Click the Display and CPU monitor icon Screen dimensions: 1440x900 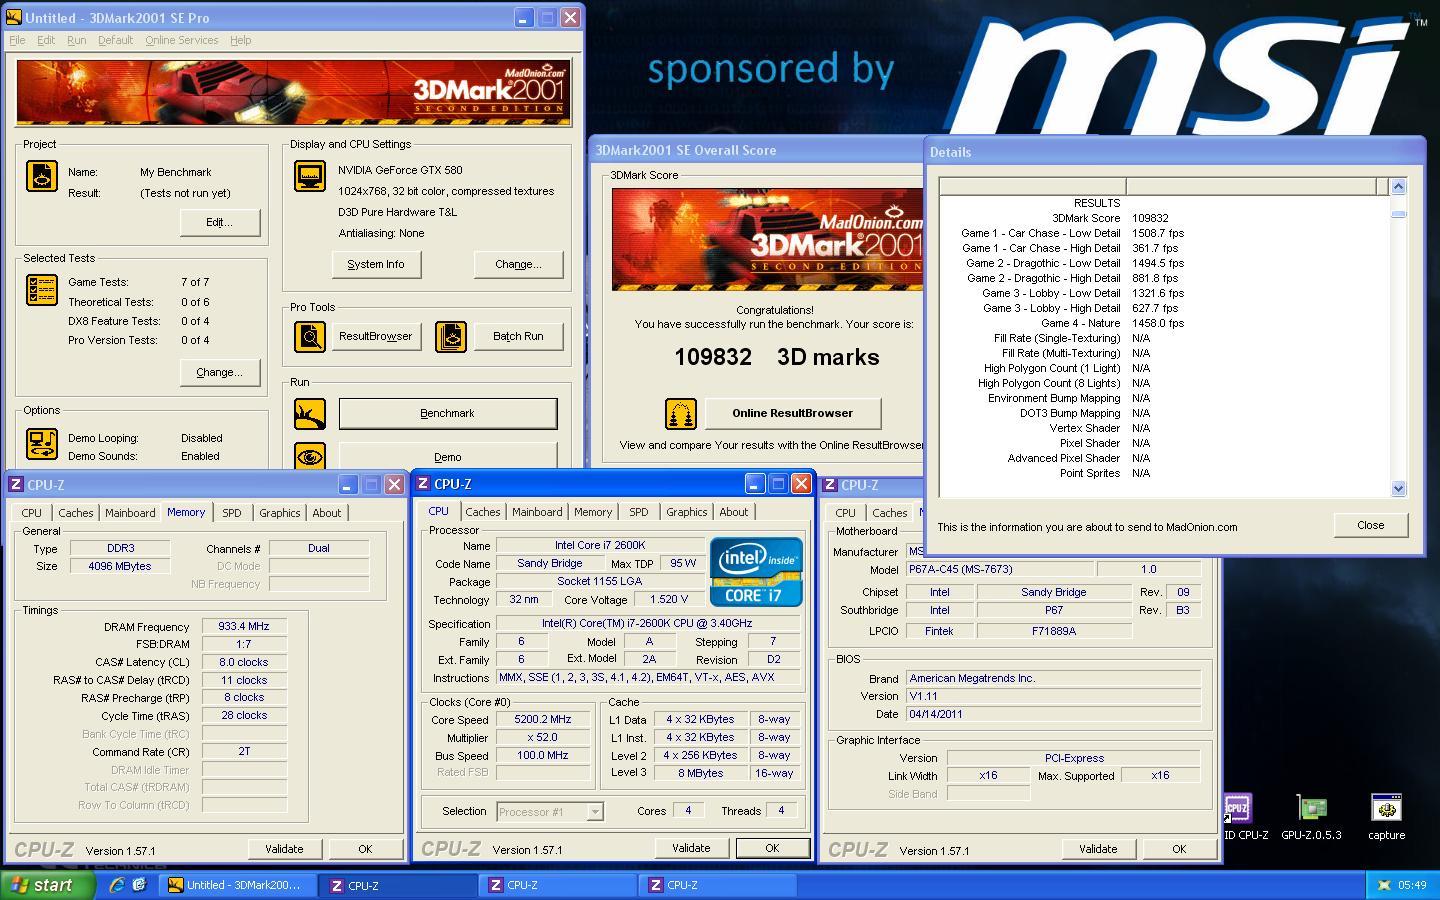[310, 176]
